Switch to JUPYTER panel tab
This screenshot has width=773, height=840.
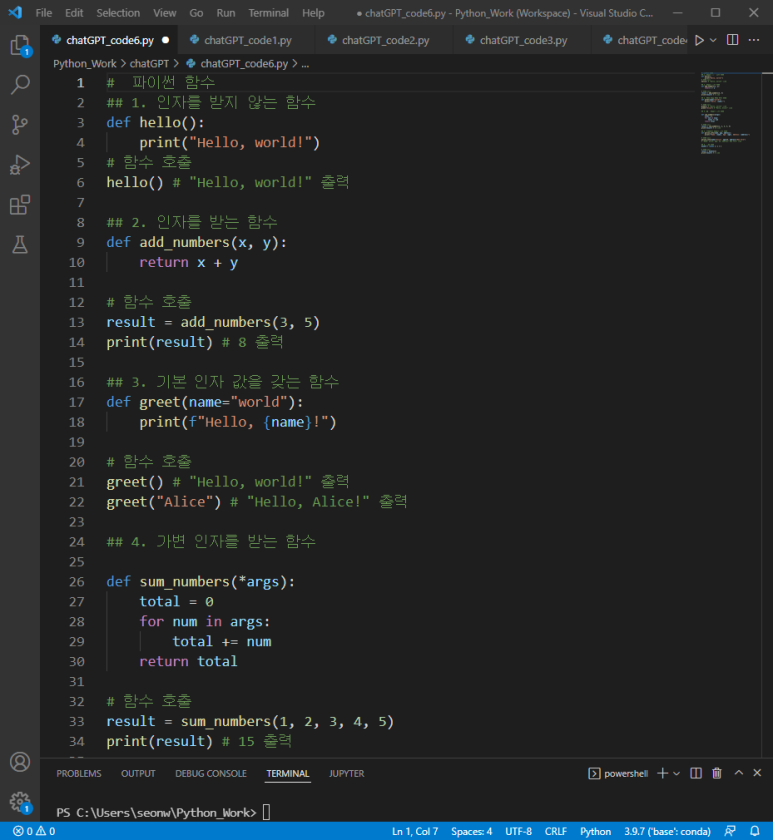[347, 773]
